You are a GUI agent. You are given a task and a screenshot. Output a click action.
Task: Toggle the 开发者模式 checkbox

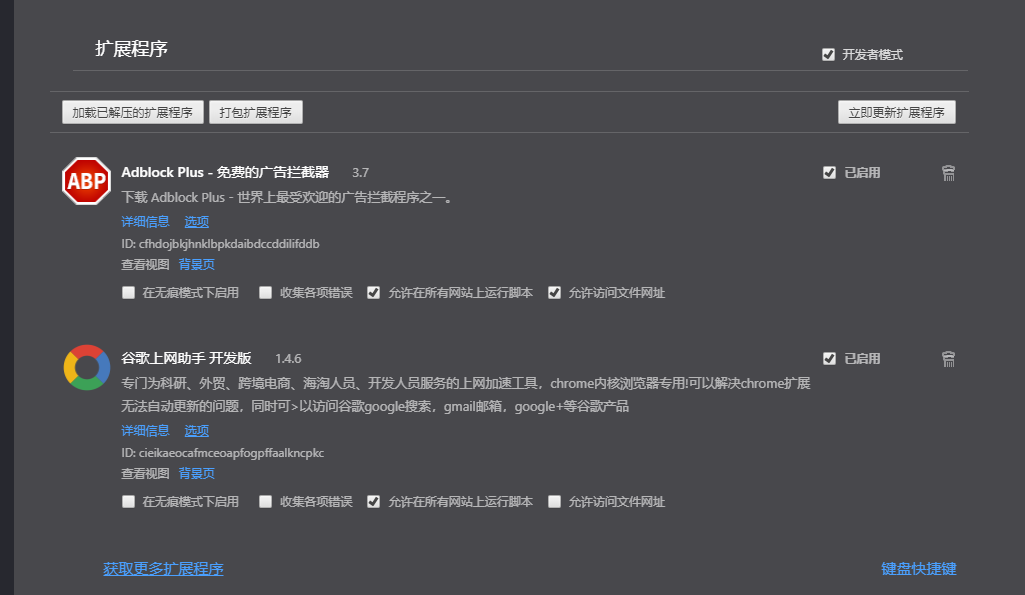click(828, 54)
